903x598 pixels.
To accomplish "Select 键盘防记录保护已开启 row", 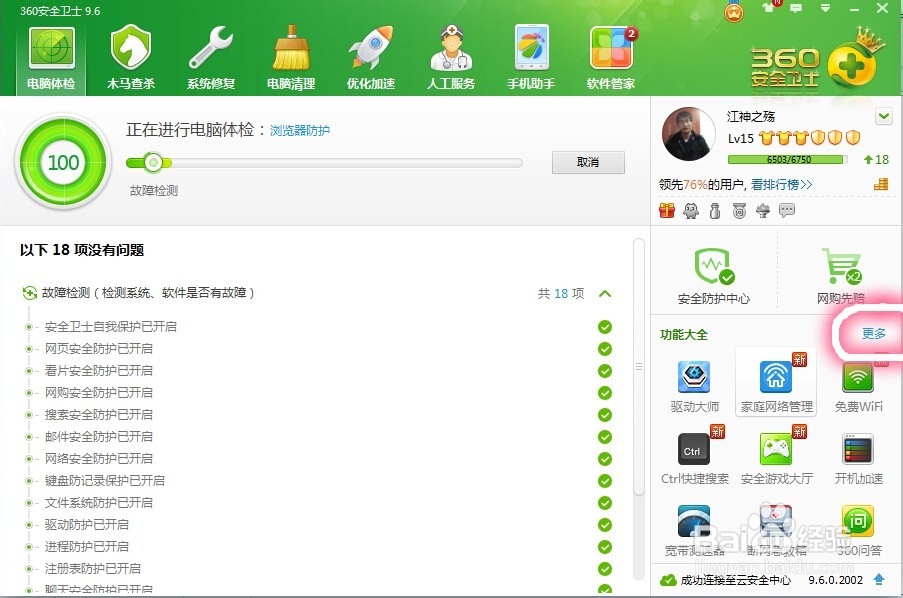I will tap(320, 480).
